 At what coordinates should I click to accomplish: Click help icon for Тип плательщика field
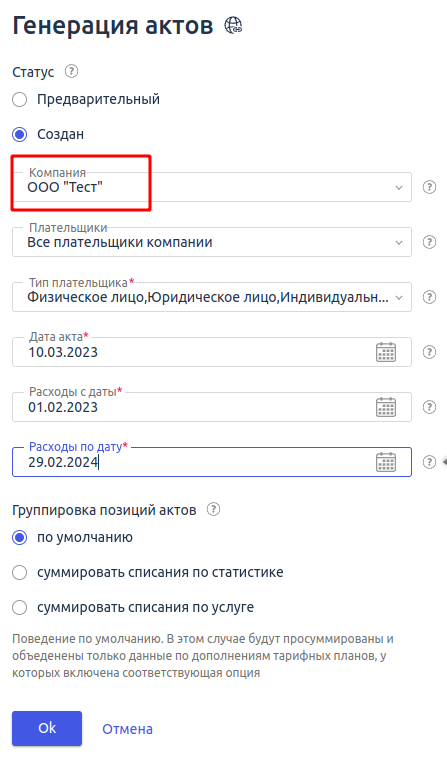[429, 297]
